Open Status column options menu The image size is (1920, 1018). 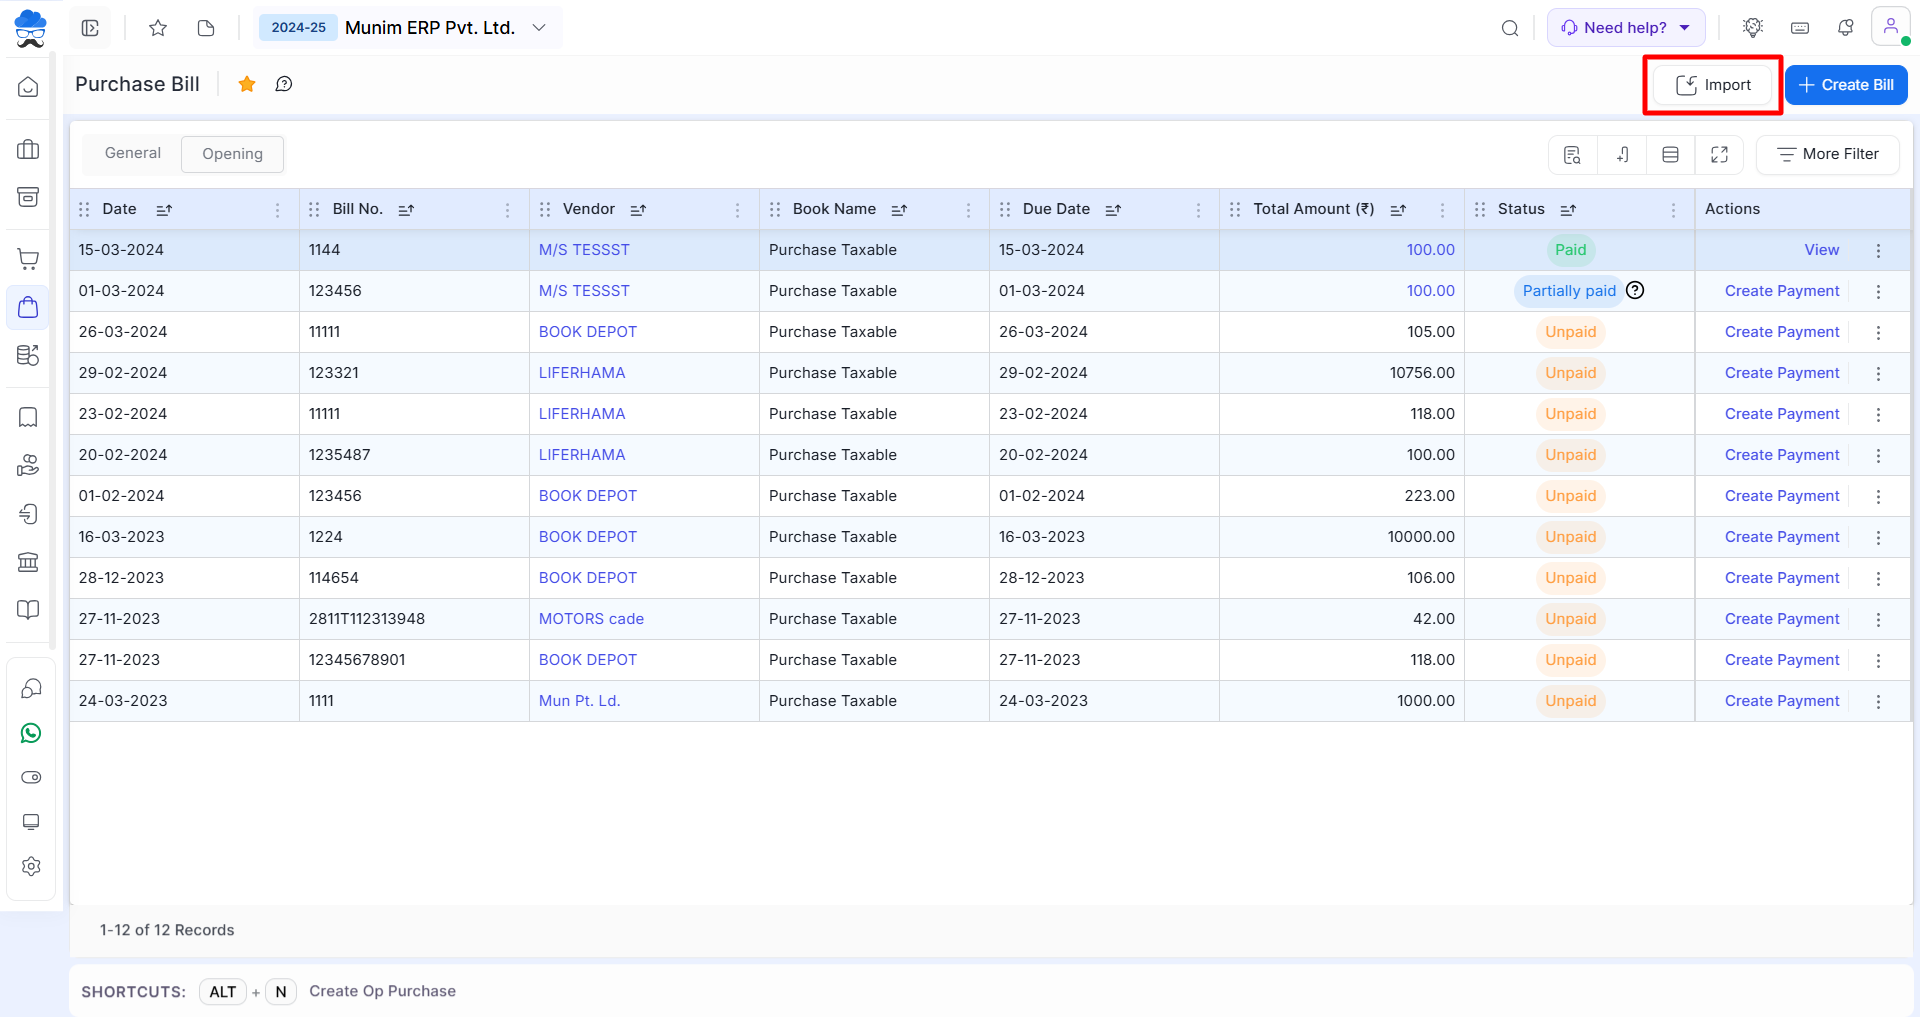coord(1673,209)
